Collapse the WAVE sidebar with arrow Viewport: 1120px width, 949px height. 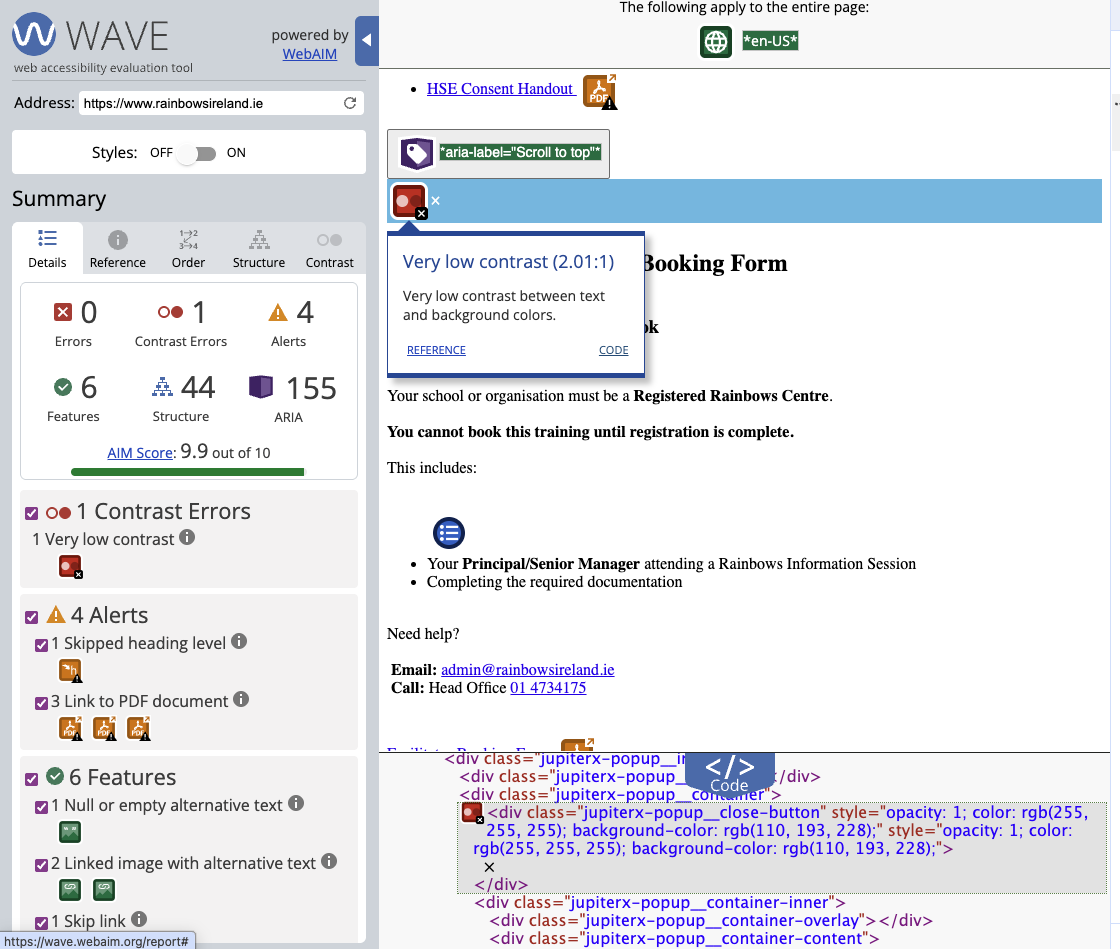366,41
